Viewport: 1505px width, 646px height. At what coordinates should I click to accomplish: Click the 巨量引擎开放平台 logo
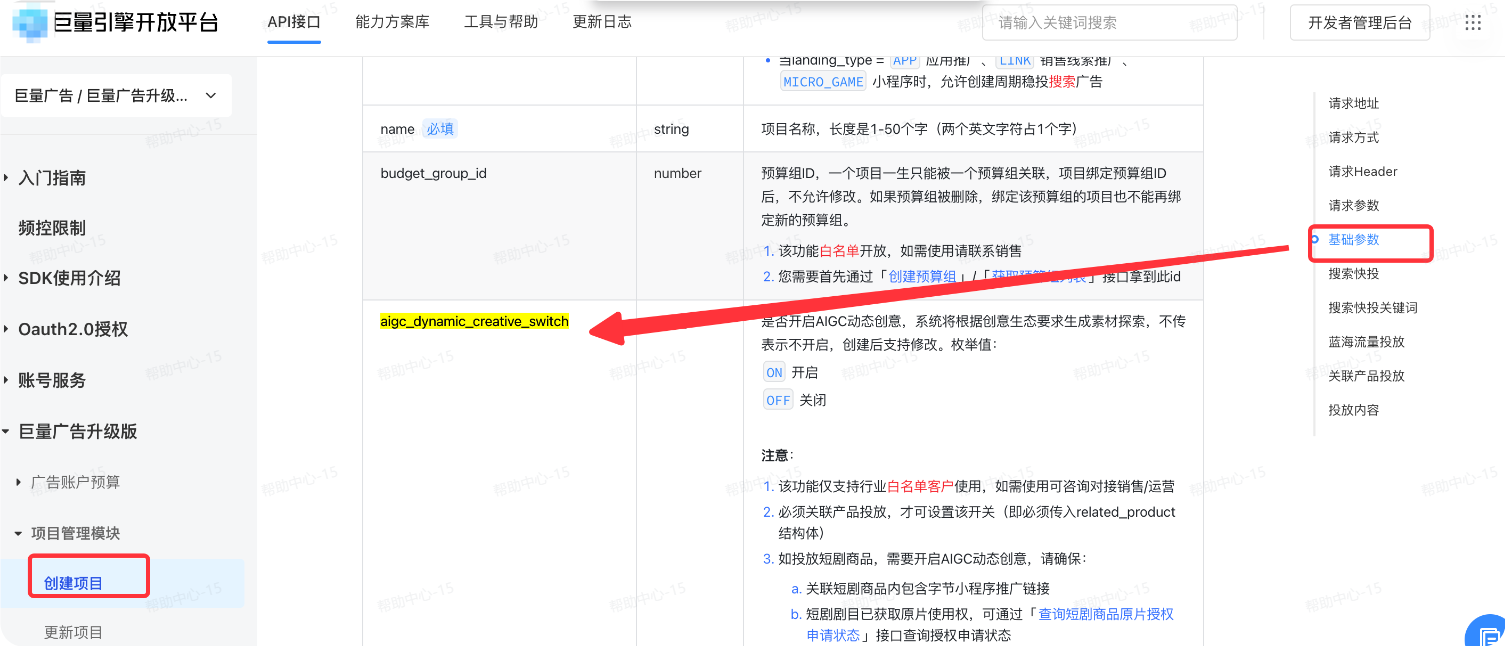(115, 22)
